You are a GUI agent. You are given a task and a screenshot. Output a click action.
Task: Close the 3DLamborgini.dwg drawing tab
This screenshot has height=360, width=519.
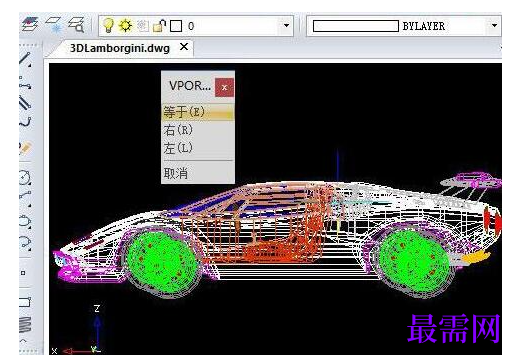tap(184, 47)
